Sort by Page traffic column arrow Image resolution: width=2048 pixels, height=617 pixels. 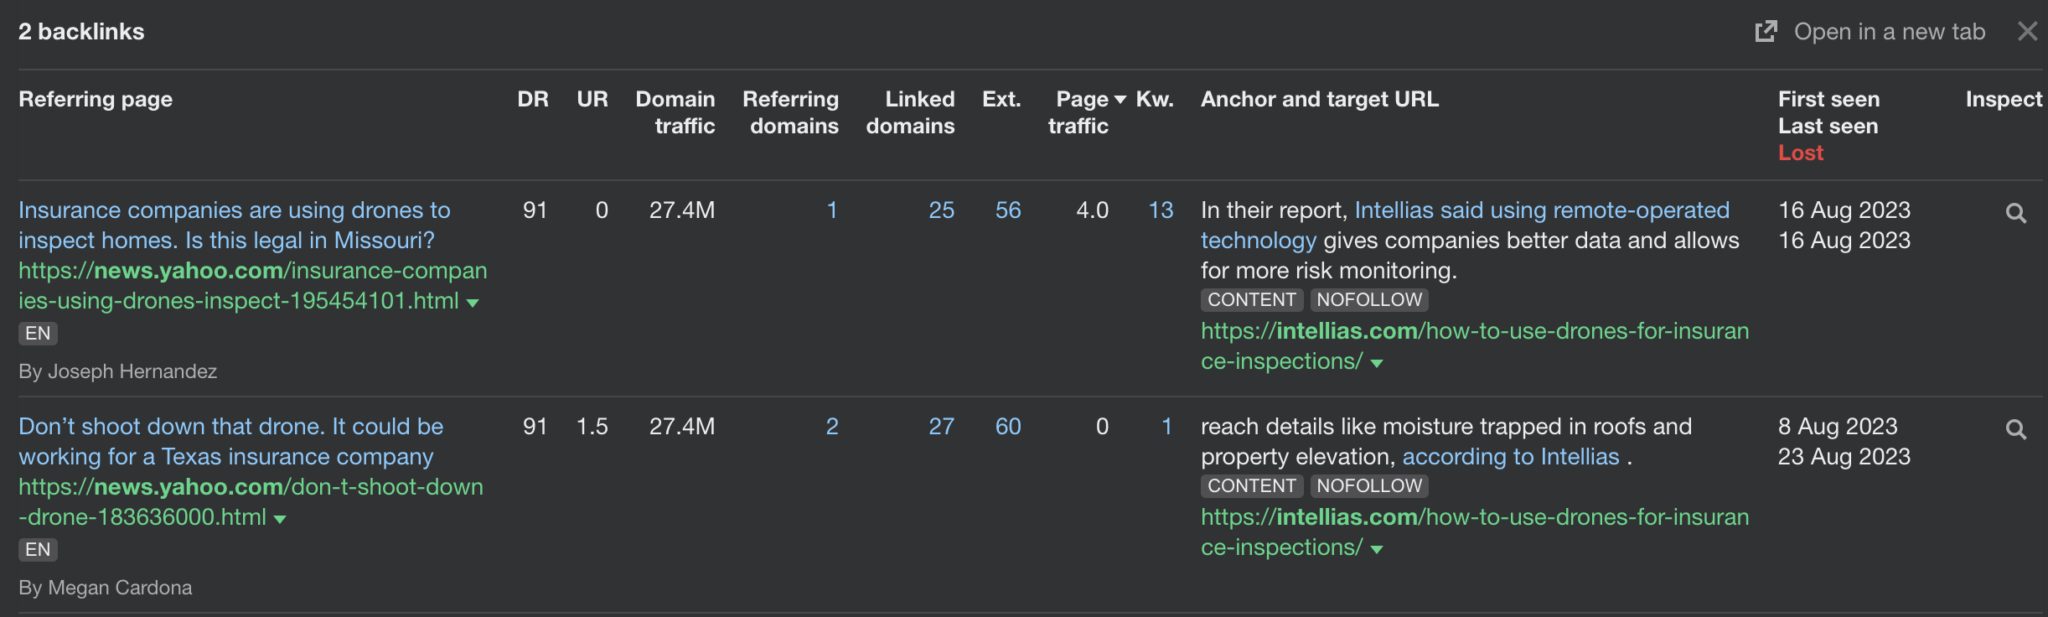coord(1120,100)
